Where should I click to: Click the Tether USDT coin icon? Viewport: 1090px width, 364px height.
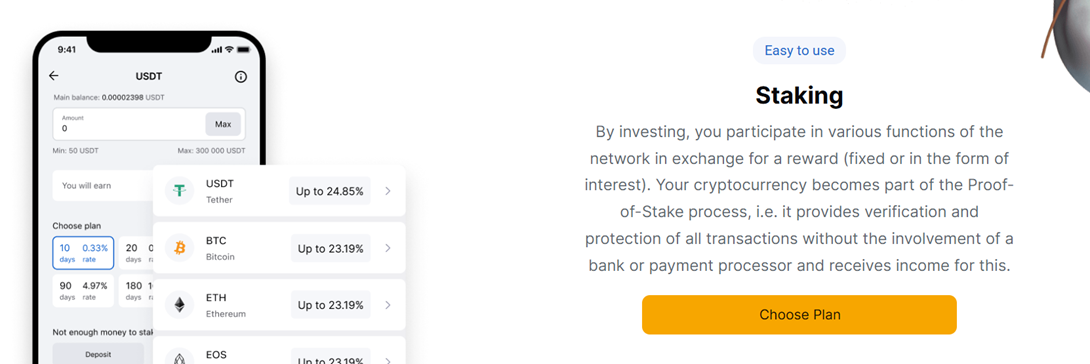(179, 191)
